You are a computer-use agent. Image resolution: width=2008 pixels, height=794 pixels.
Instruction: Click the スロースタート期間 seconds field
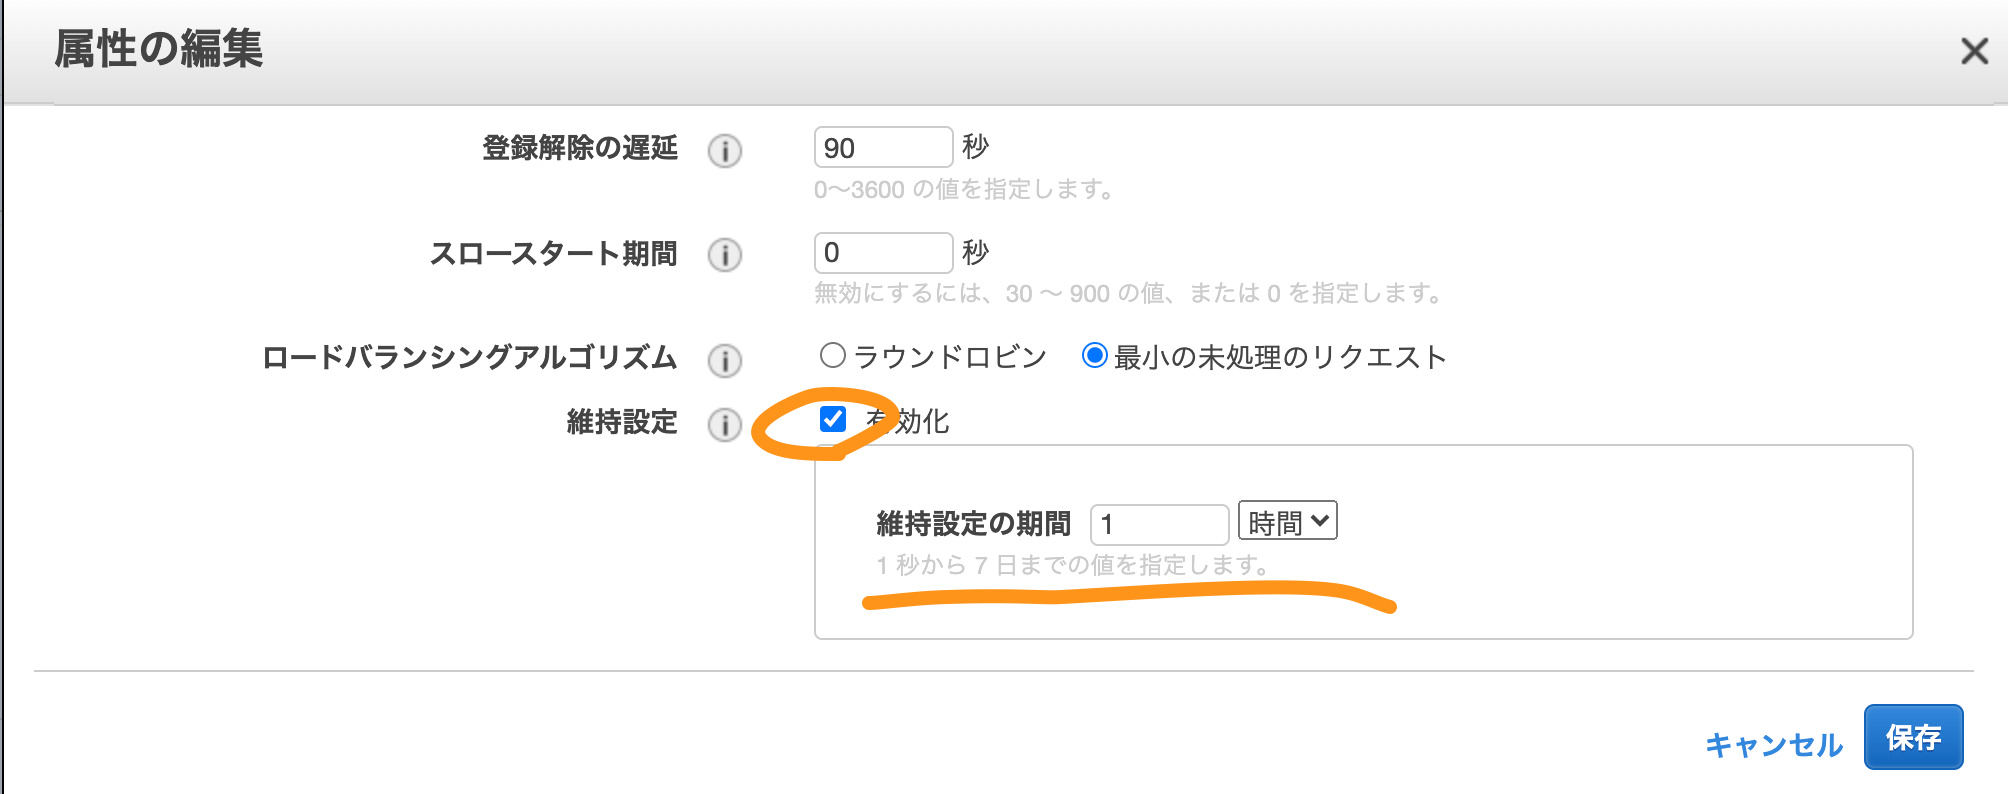pos(884,253)
